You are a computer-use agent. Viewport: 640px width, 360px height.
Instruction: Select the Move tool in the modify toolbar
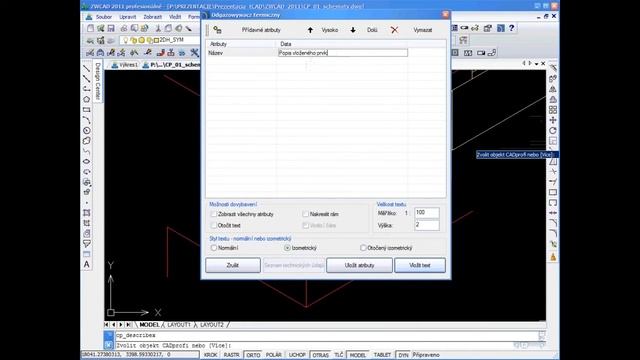tap(553, 120)
